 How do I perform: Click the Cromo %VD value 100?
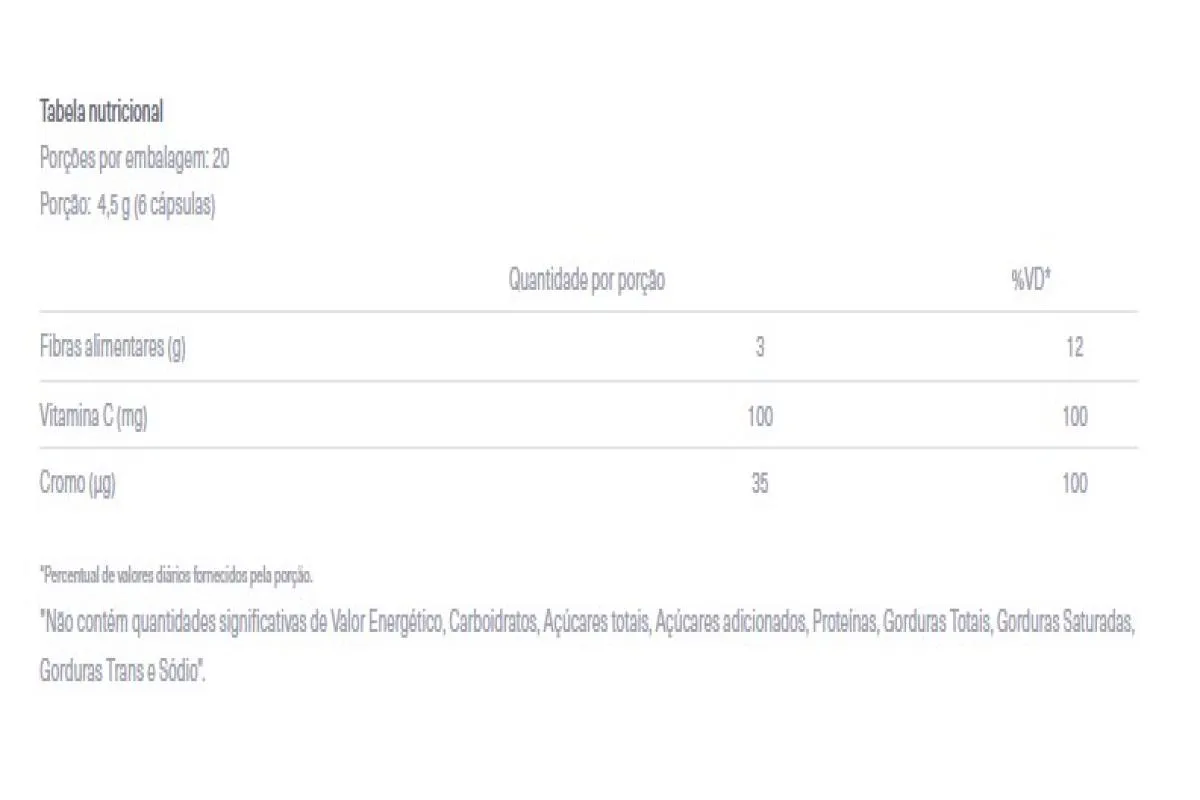(x=1075, y=484)
